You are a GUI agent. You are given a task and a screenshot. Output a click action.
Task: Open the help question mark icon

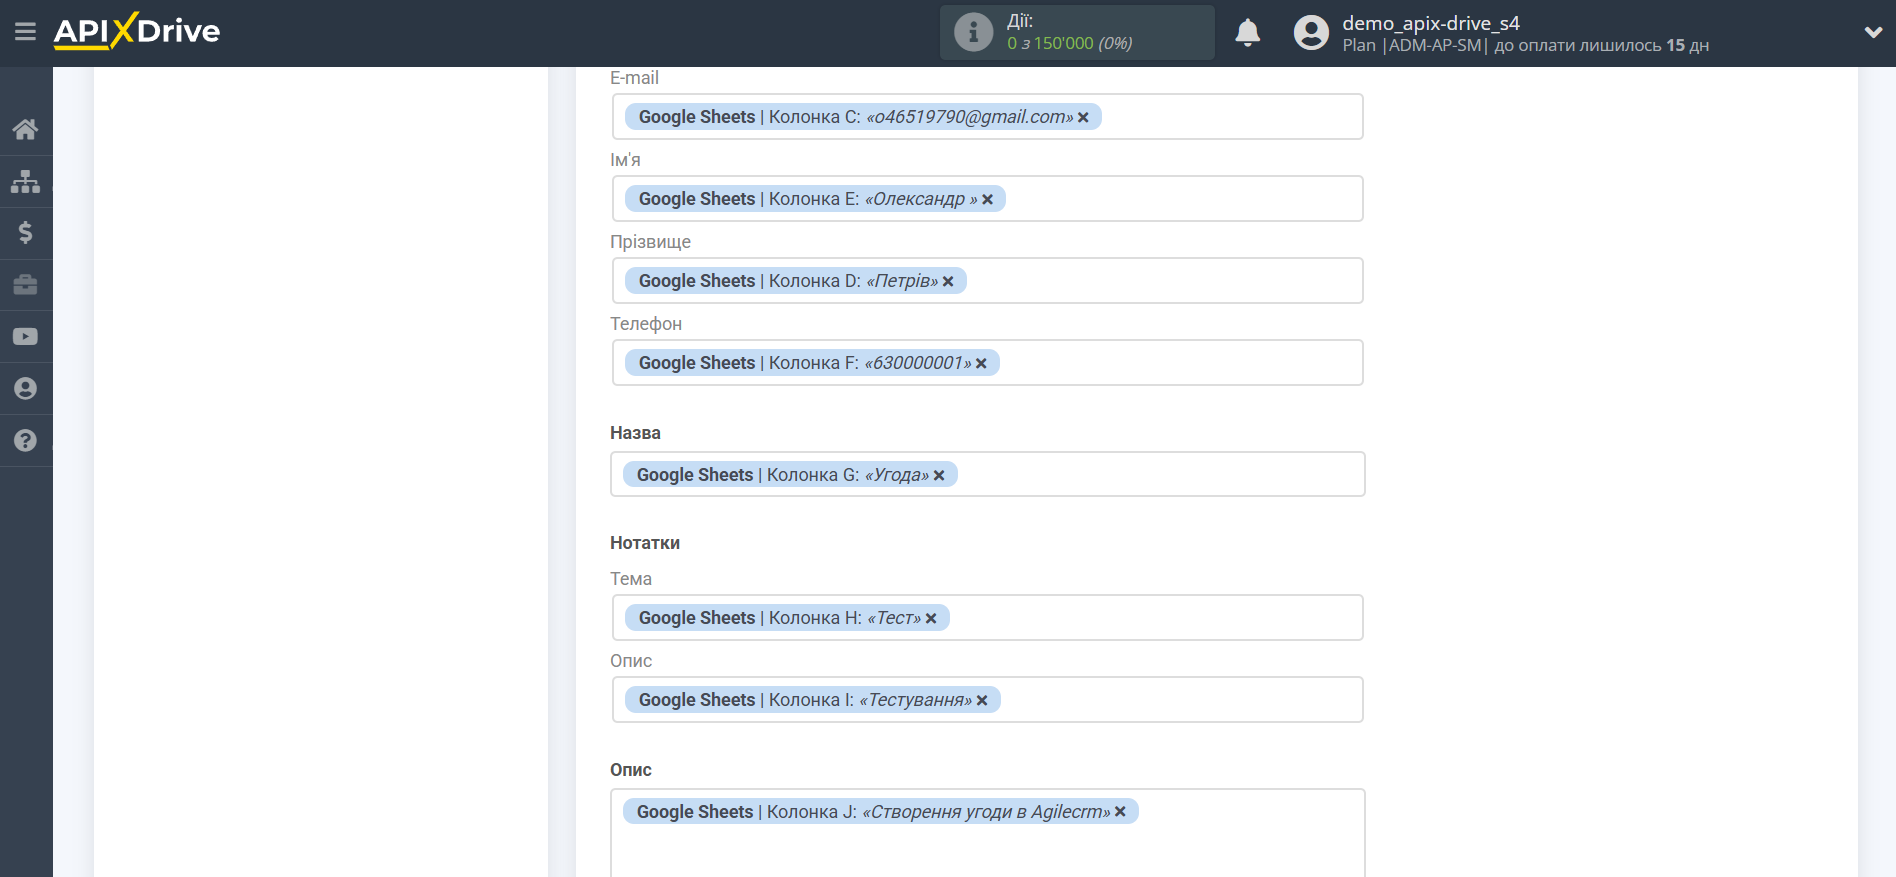tap(25, 441)
